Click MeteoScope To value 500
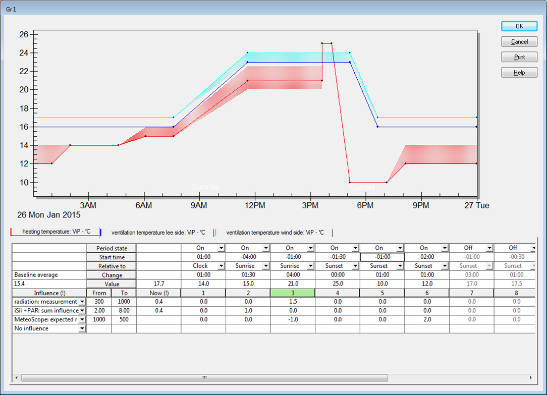The width and height of the screenshot is (547, 395). pyautogui.click(x=124, y=320)
